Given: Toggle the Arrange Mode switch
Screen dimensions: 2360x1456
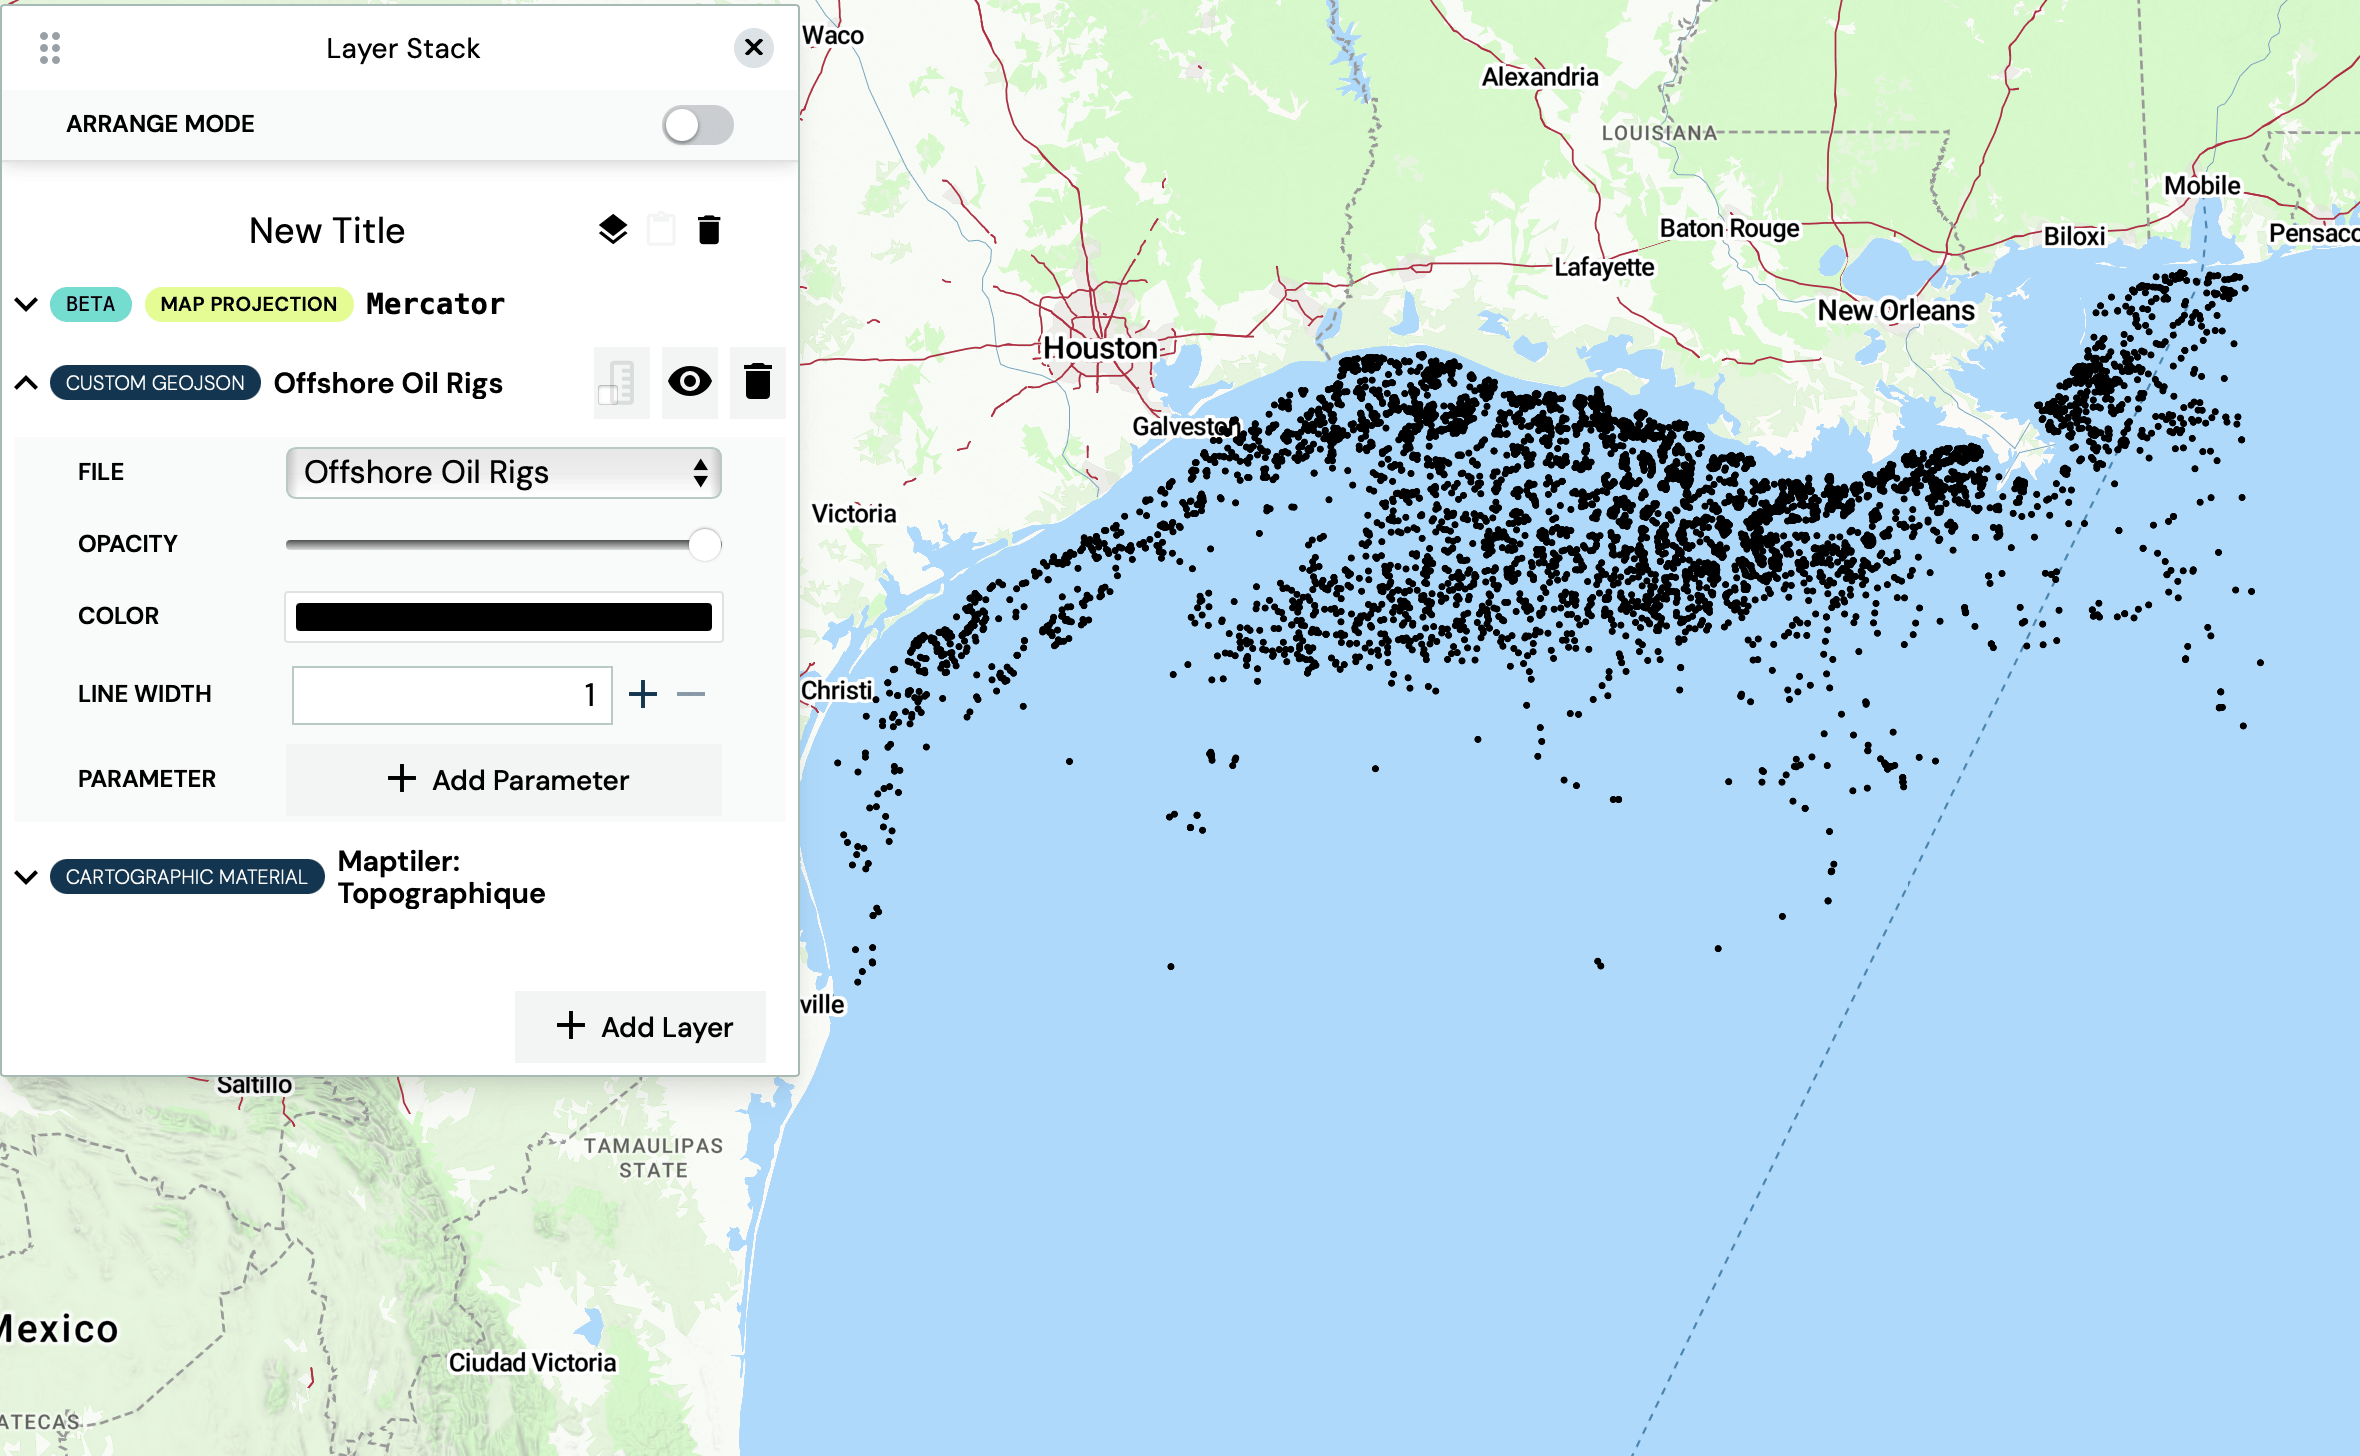Looking at the screenshot, I should click(x=698, y=125).
